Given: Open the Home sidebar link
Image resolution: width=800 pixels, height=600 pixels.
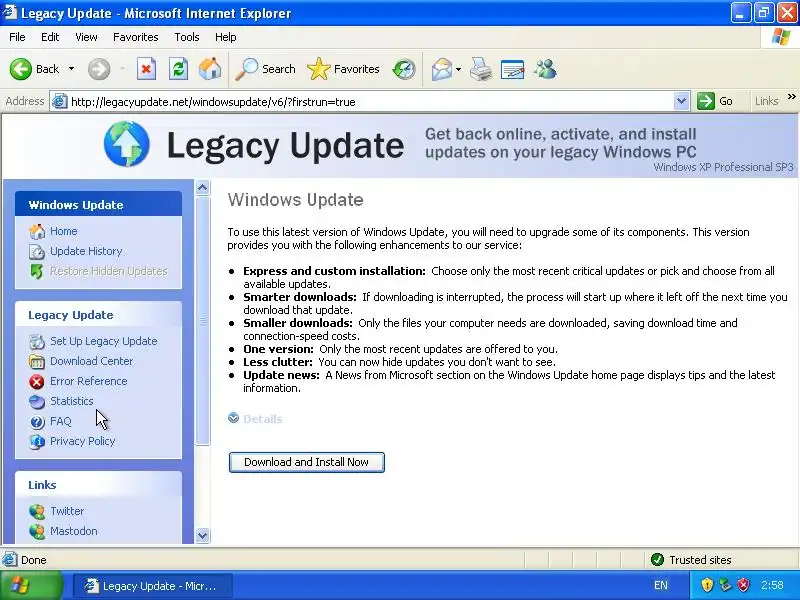Looking at the screenshot, I should pyautogui.click(x=64, y=231).
